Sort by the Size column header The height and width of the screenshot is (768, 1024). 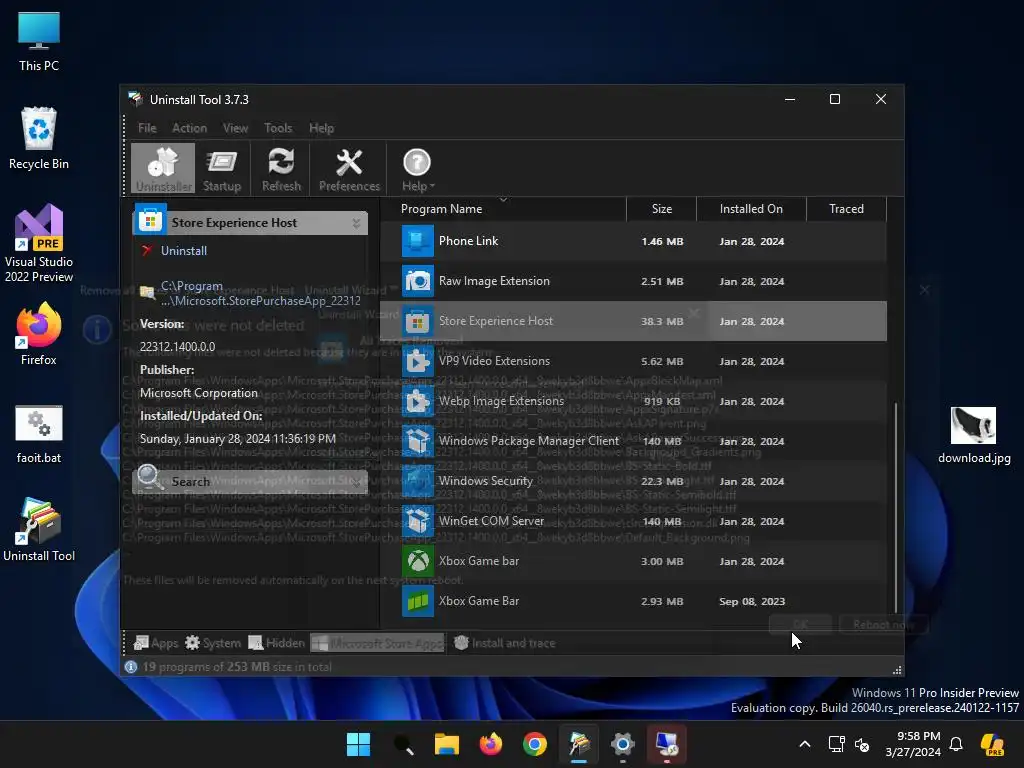[662, 209]
